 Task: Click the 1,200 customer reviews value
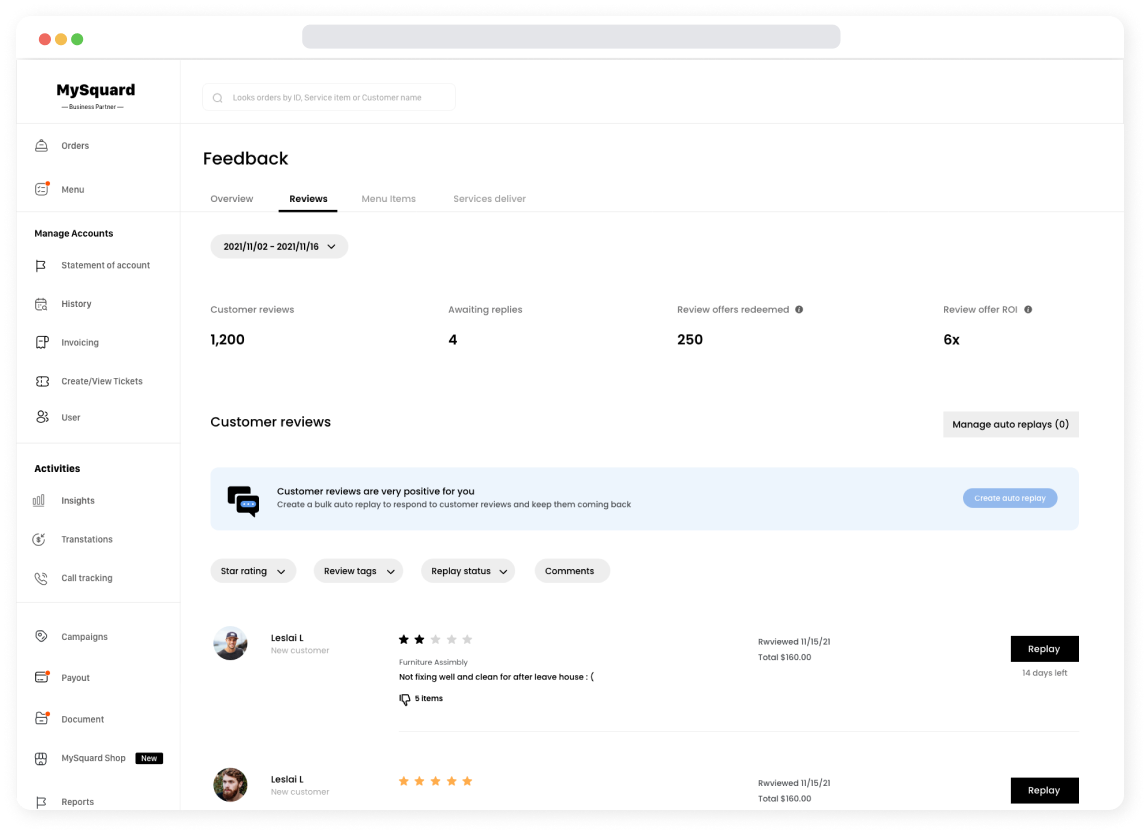click(227, 340)
